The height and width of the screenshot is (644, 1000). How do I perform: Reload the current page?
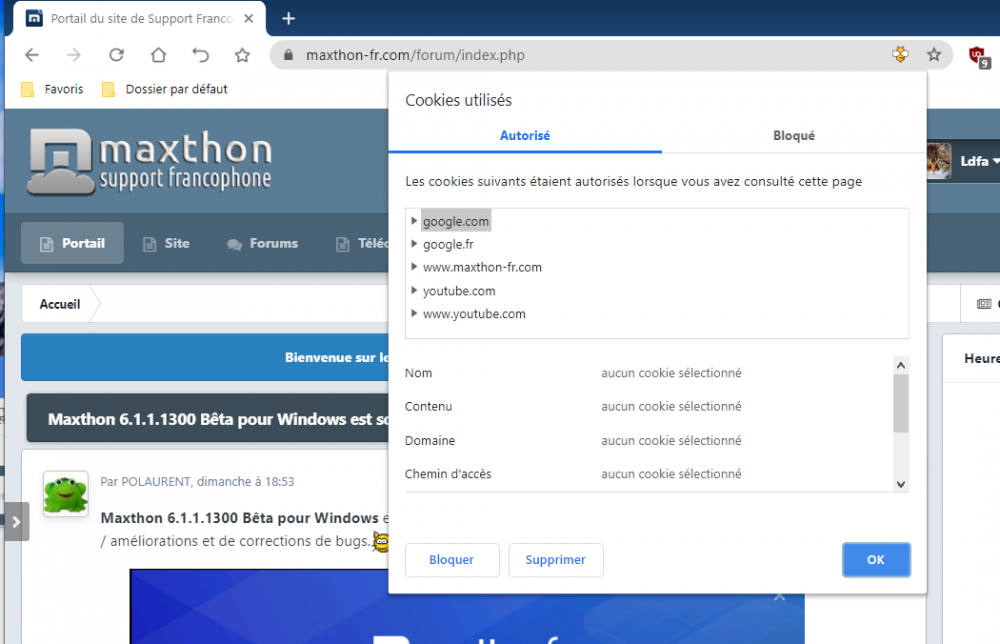[116, 55]
